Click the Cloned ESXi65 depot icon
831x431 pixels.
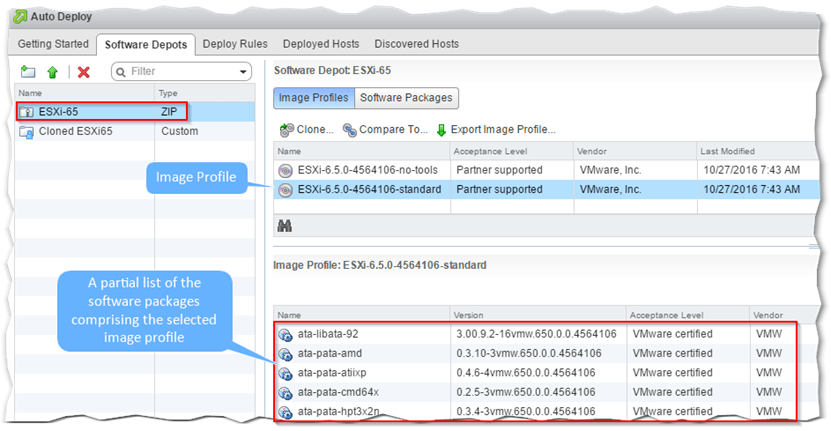[26, 131]
